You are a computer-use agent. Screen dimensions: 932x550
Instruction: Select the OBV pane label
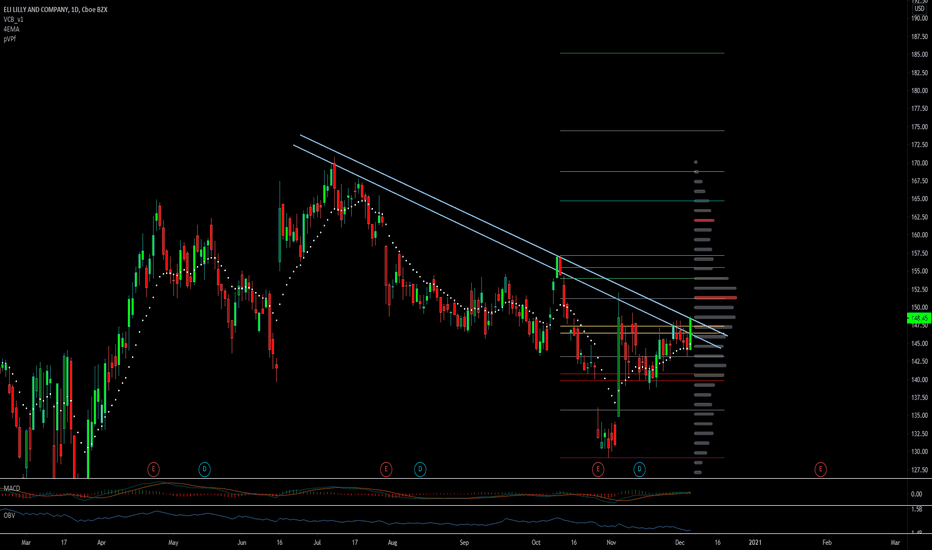[10, 516]
